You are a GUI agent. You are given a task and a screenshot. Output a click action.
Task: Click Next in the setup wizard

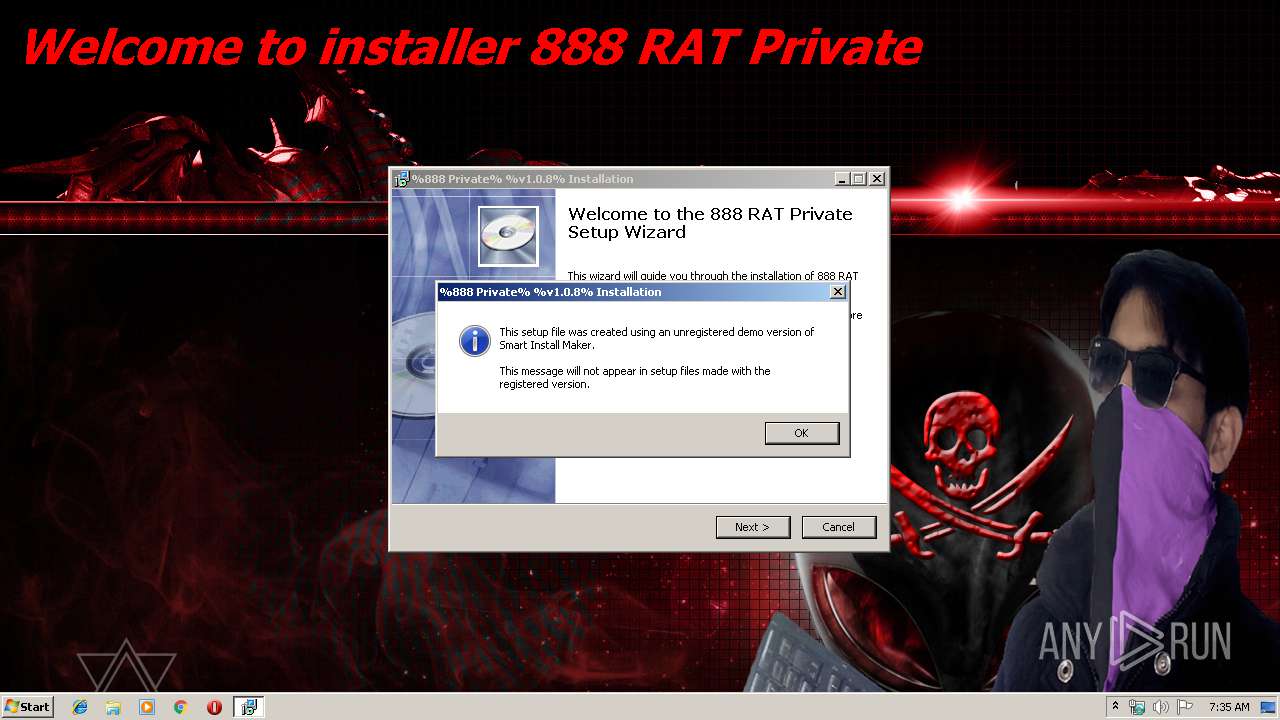pos(753,527)
